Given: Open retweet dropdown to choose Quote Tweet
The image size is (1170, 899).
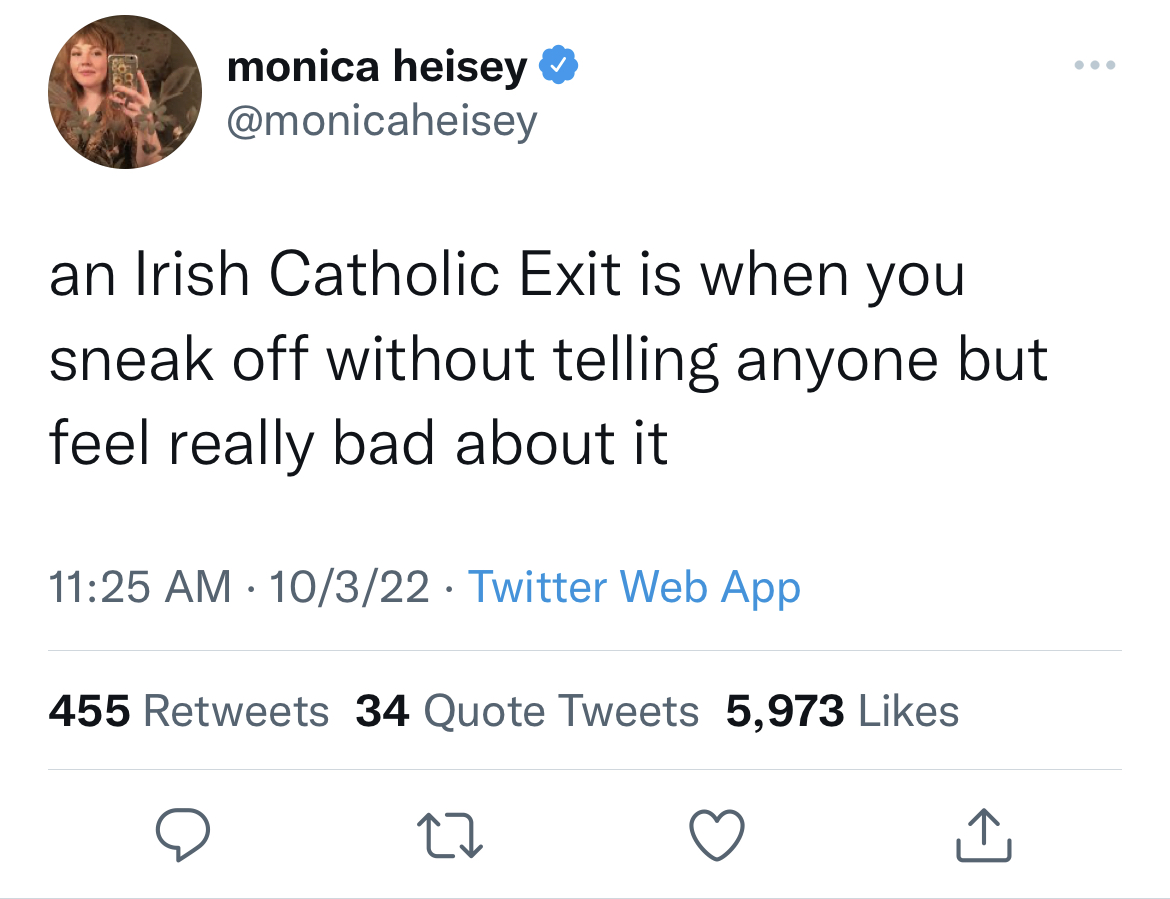Looking at the screenshot, I should point(450,834).
